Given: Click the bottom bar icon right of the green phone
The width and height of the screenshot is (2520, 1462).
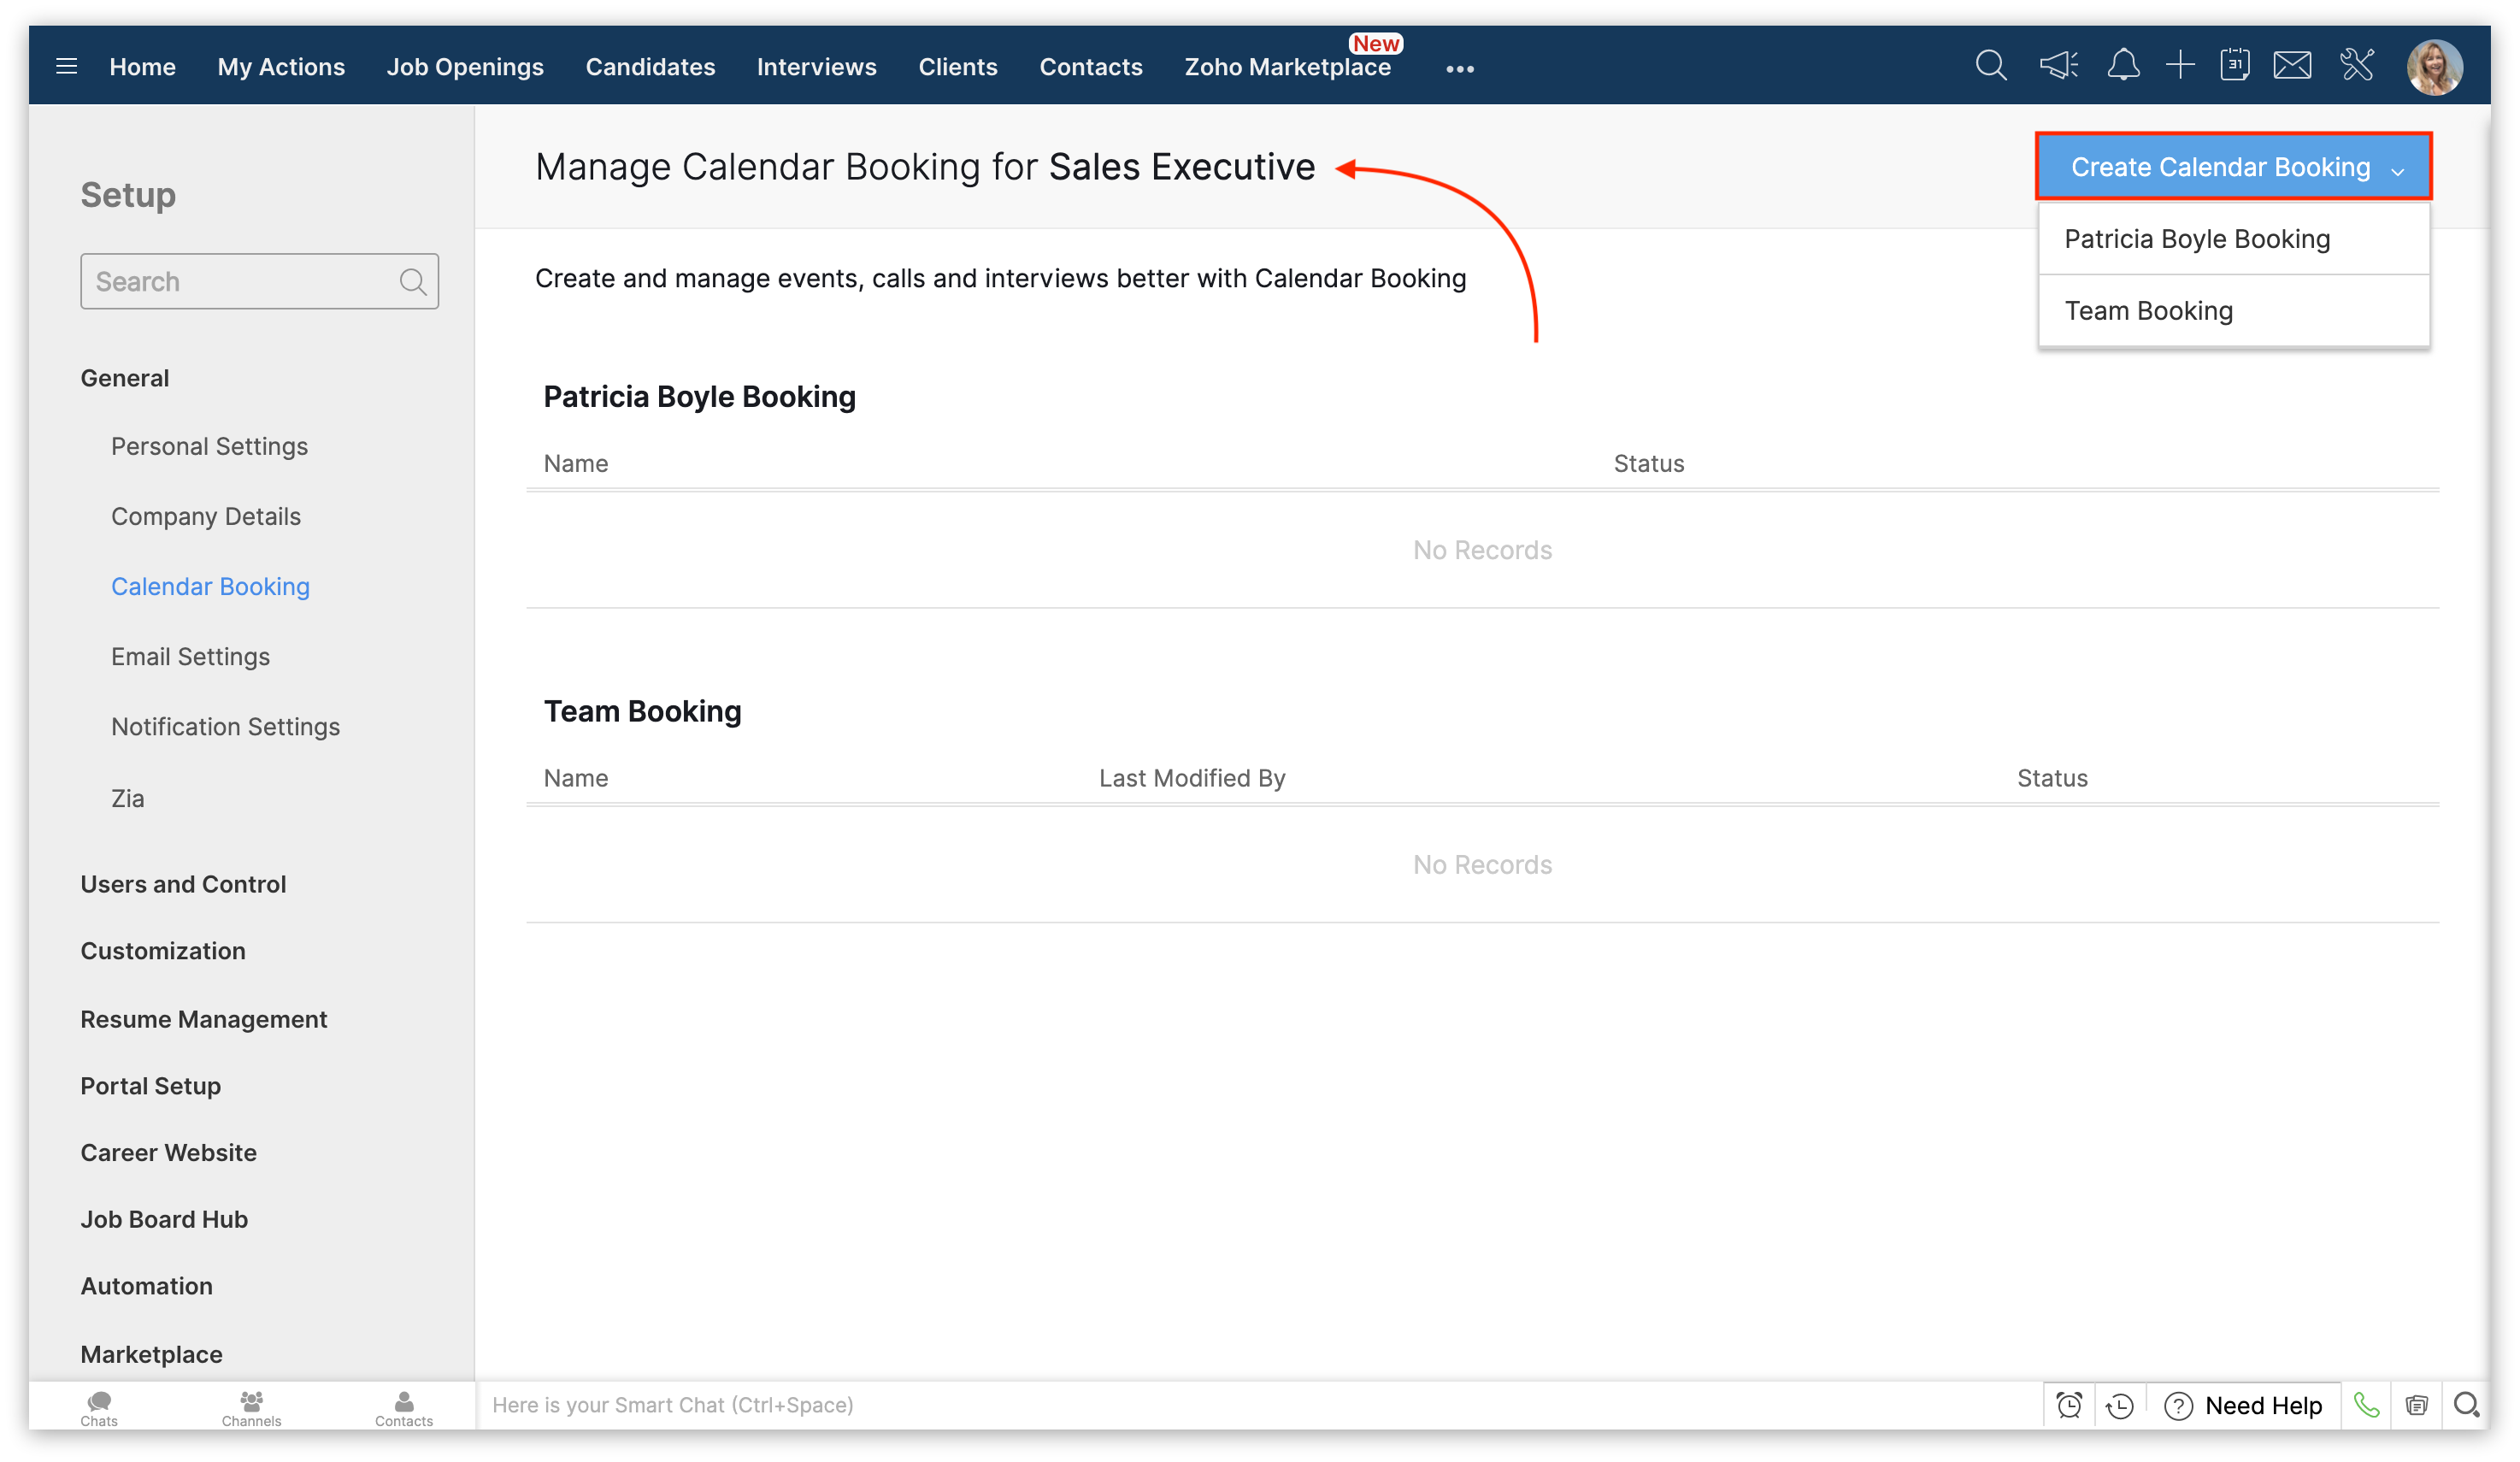Looking at the screenshot, I should tap(2416, 1405).
